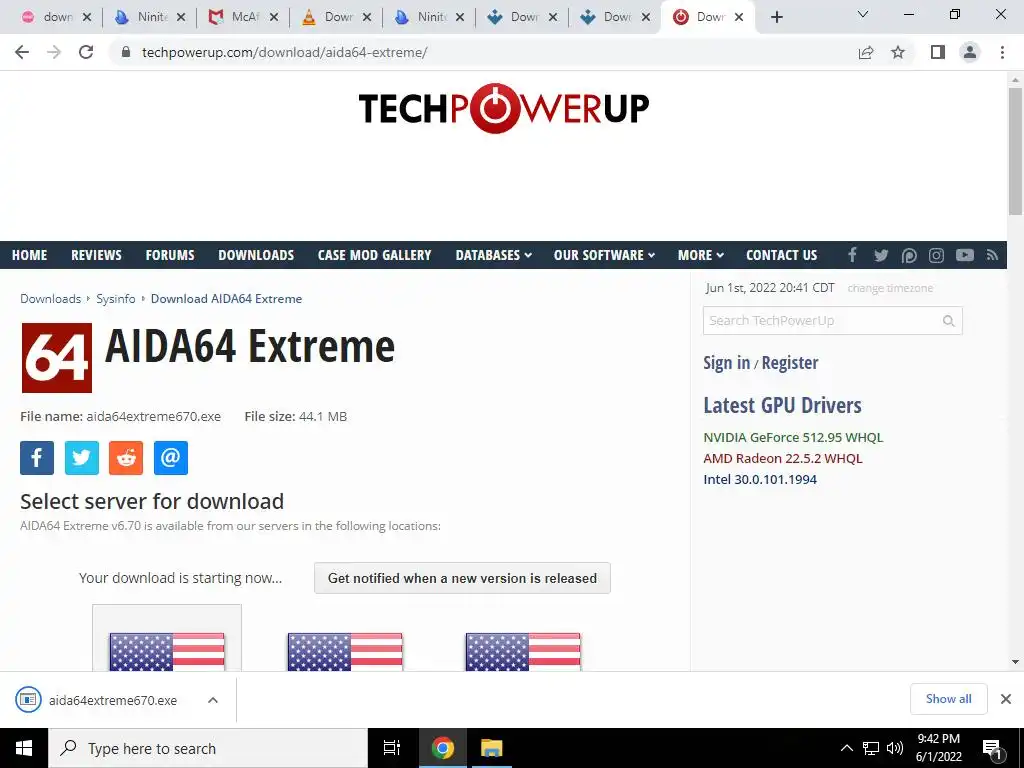The width and height of the screenshot is (1024, 768).
Task: Click the TechPowerUp logo
Action: click(x=504, y=108)
